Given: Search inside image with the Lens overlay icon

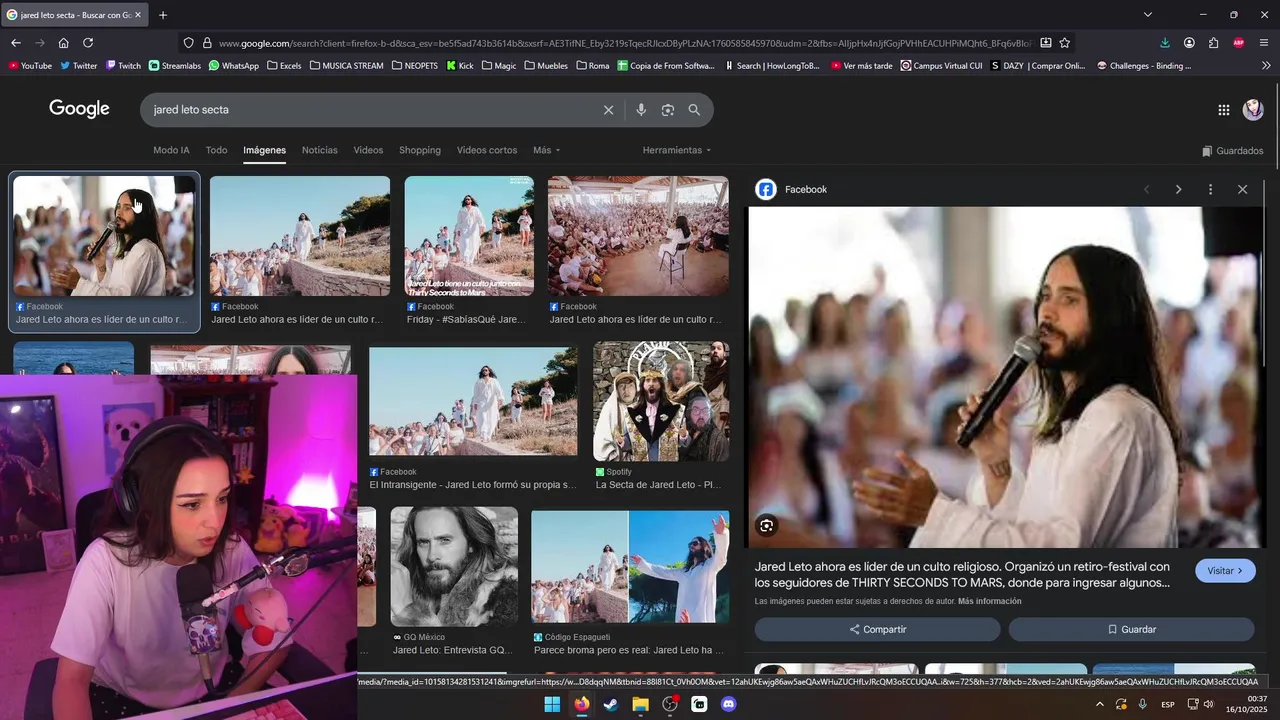Looking at the screenshot, I should click(x=767, y=526).
